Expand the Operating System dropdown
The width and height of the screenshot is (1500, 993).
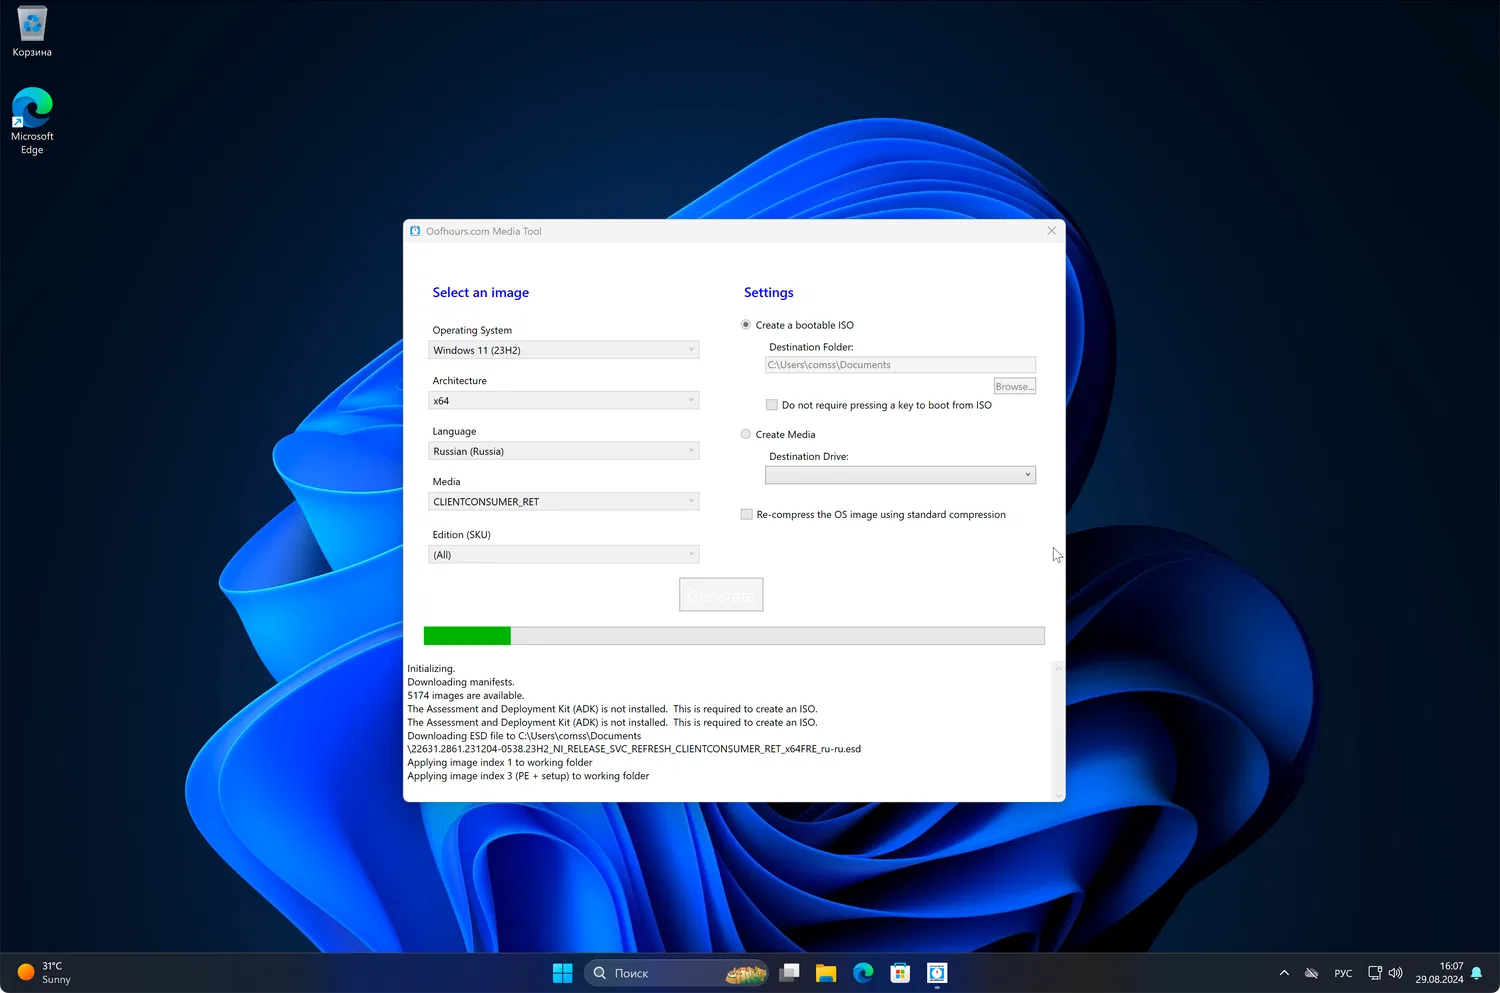563,350
